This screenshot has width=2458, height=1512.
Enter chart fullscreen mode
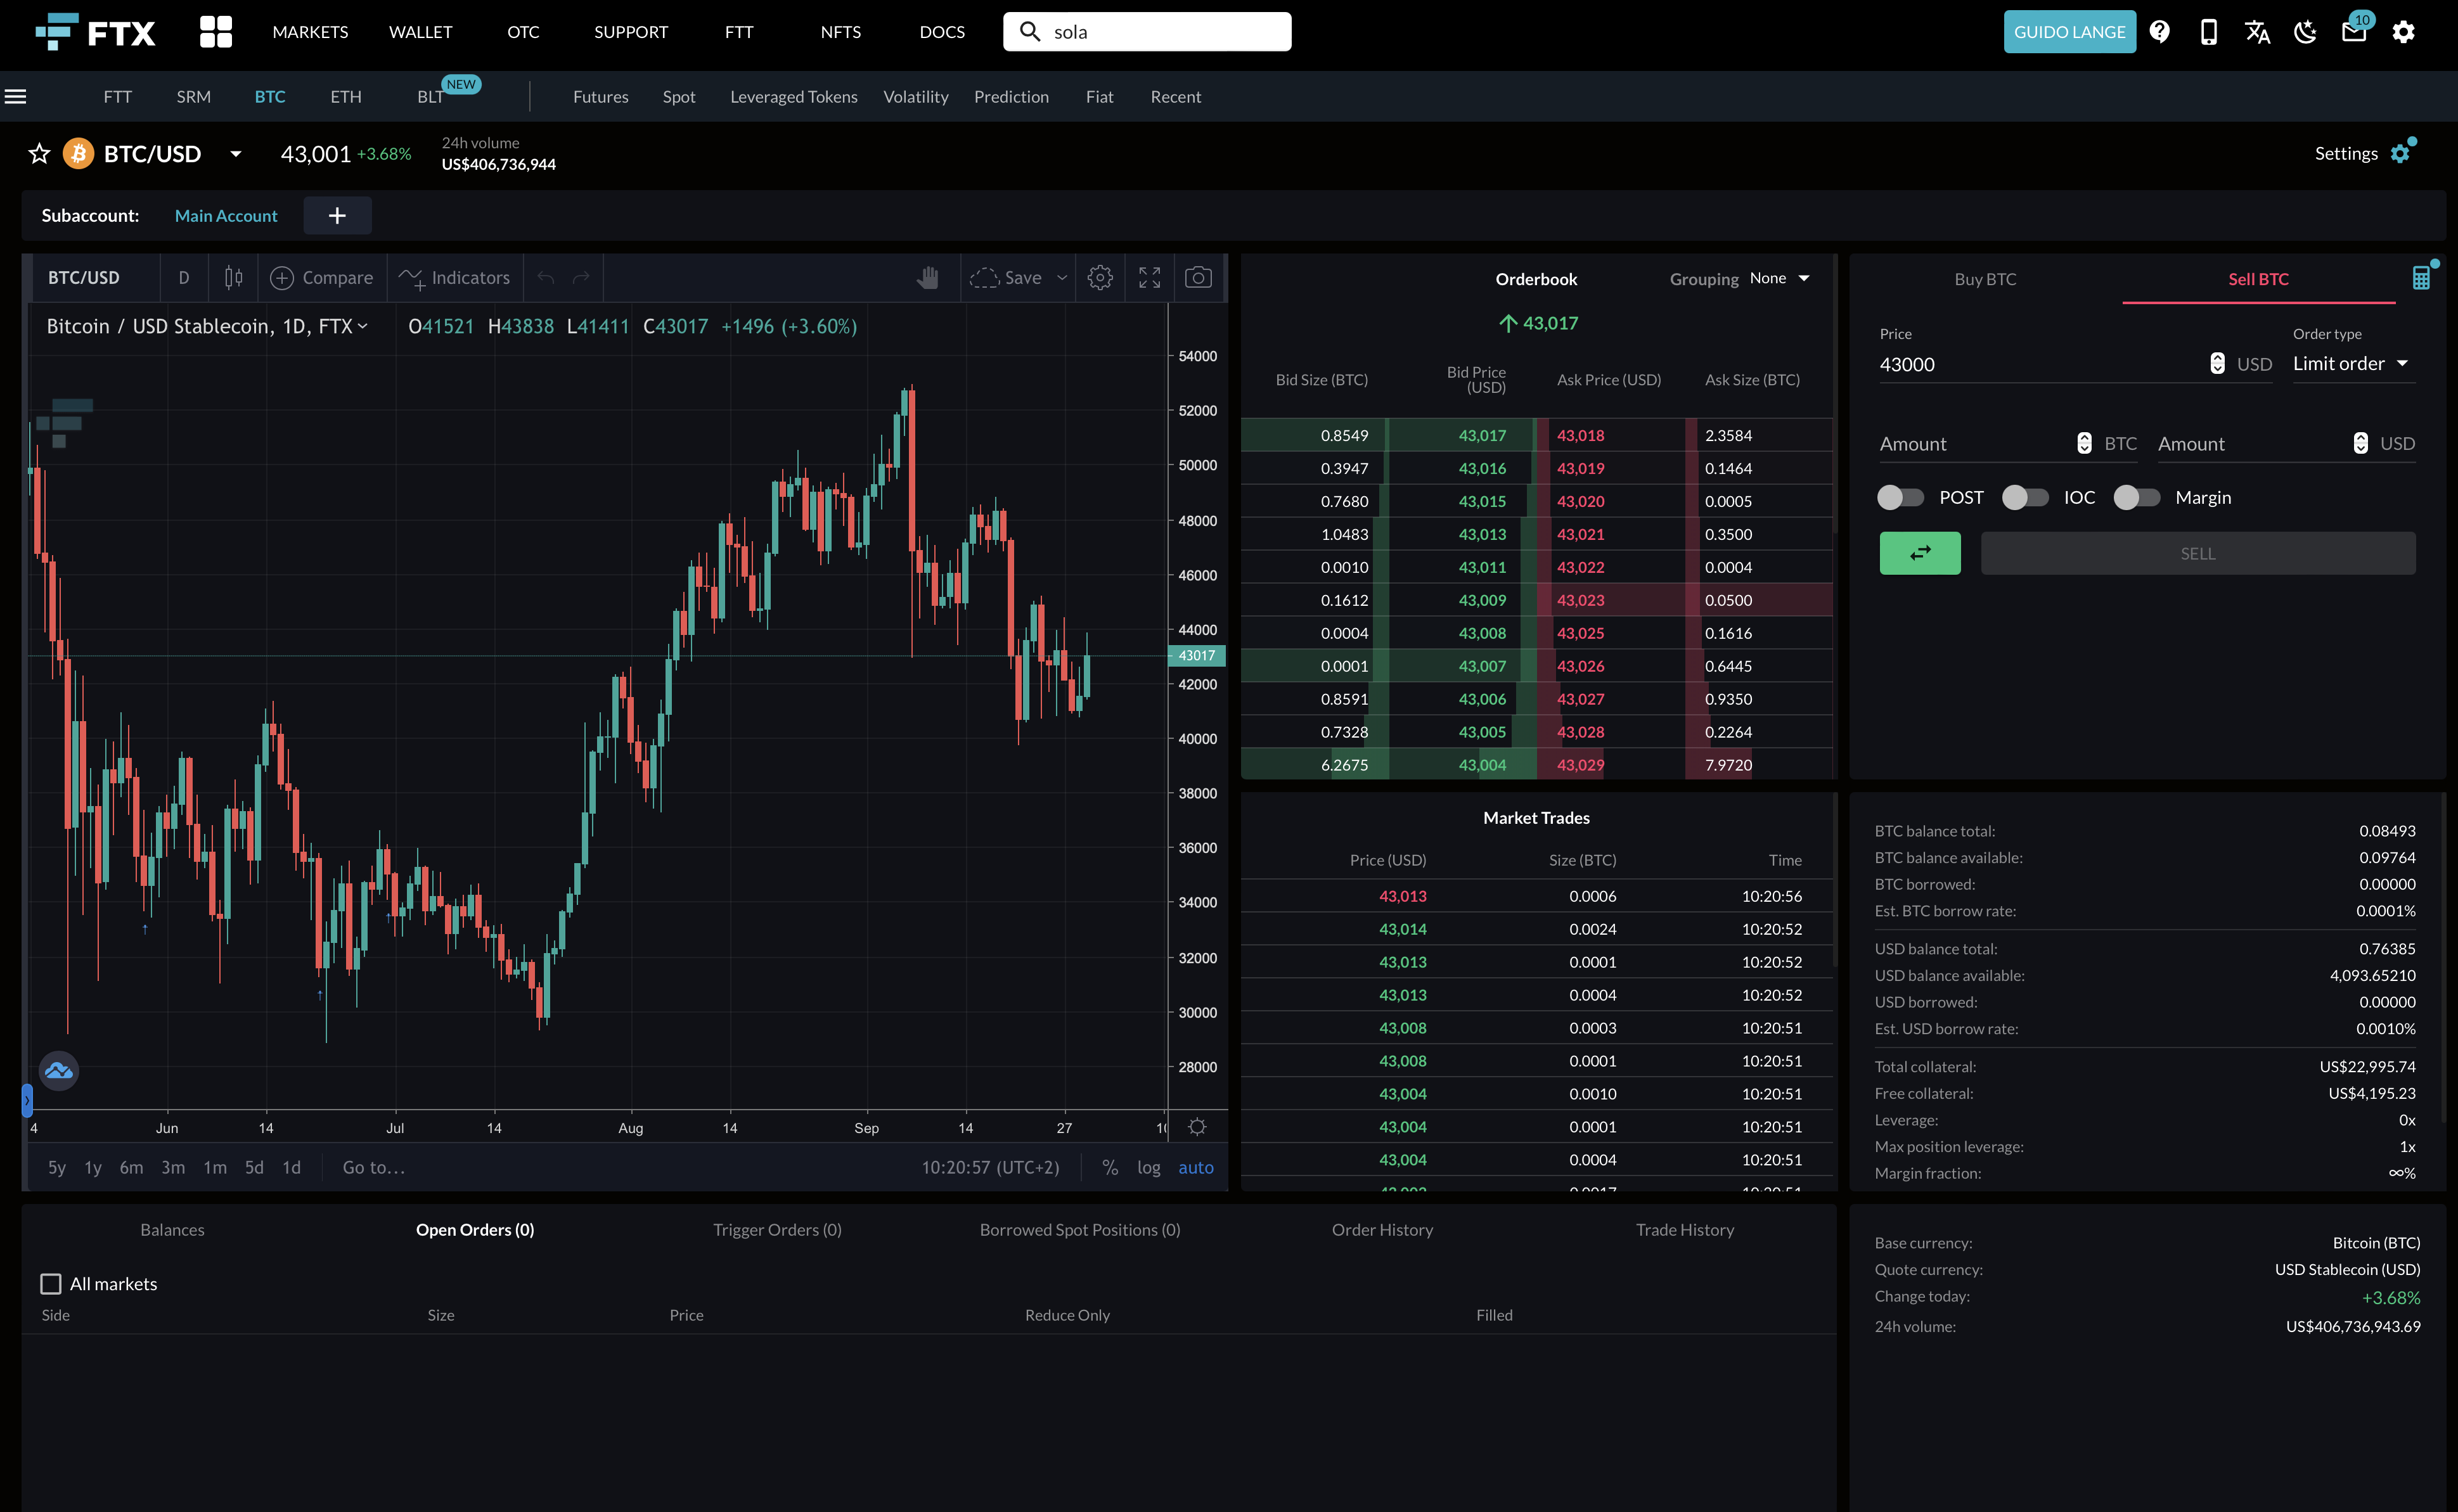(x=1149, y=278)
